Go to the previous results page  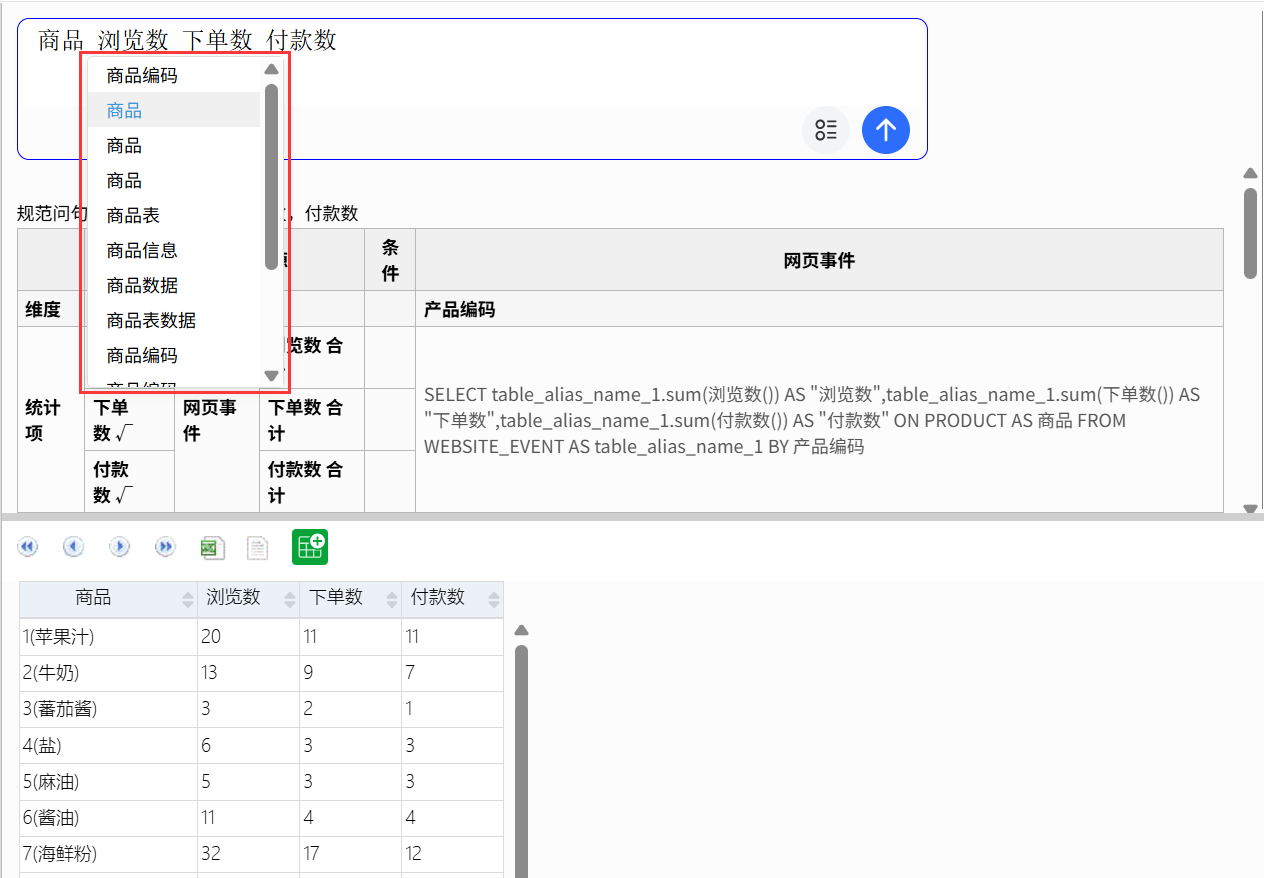pos(73,547)
